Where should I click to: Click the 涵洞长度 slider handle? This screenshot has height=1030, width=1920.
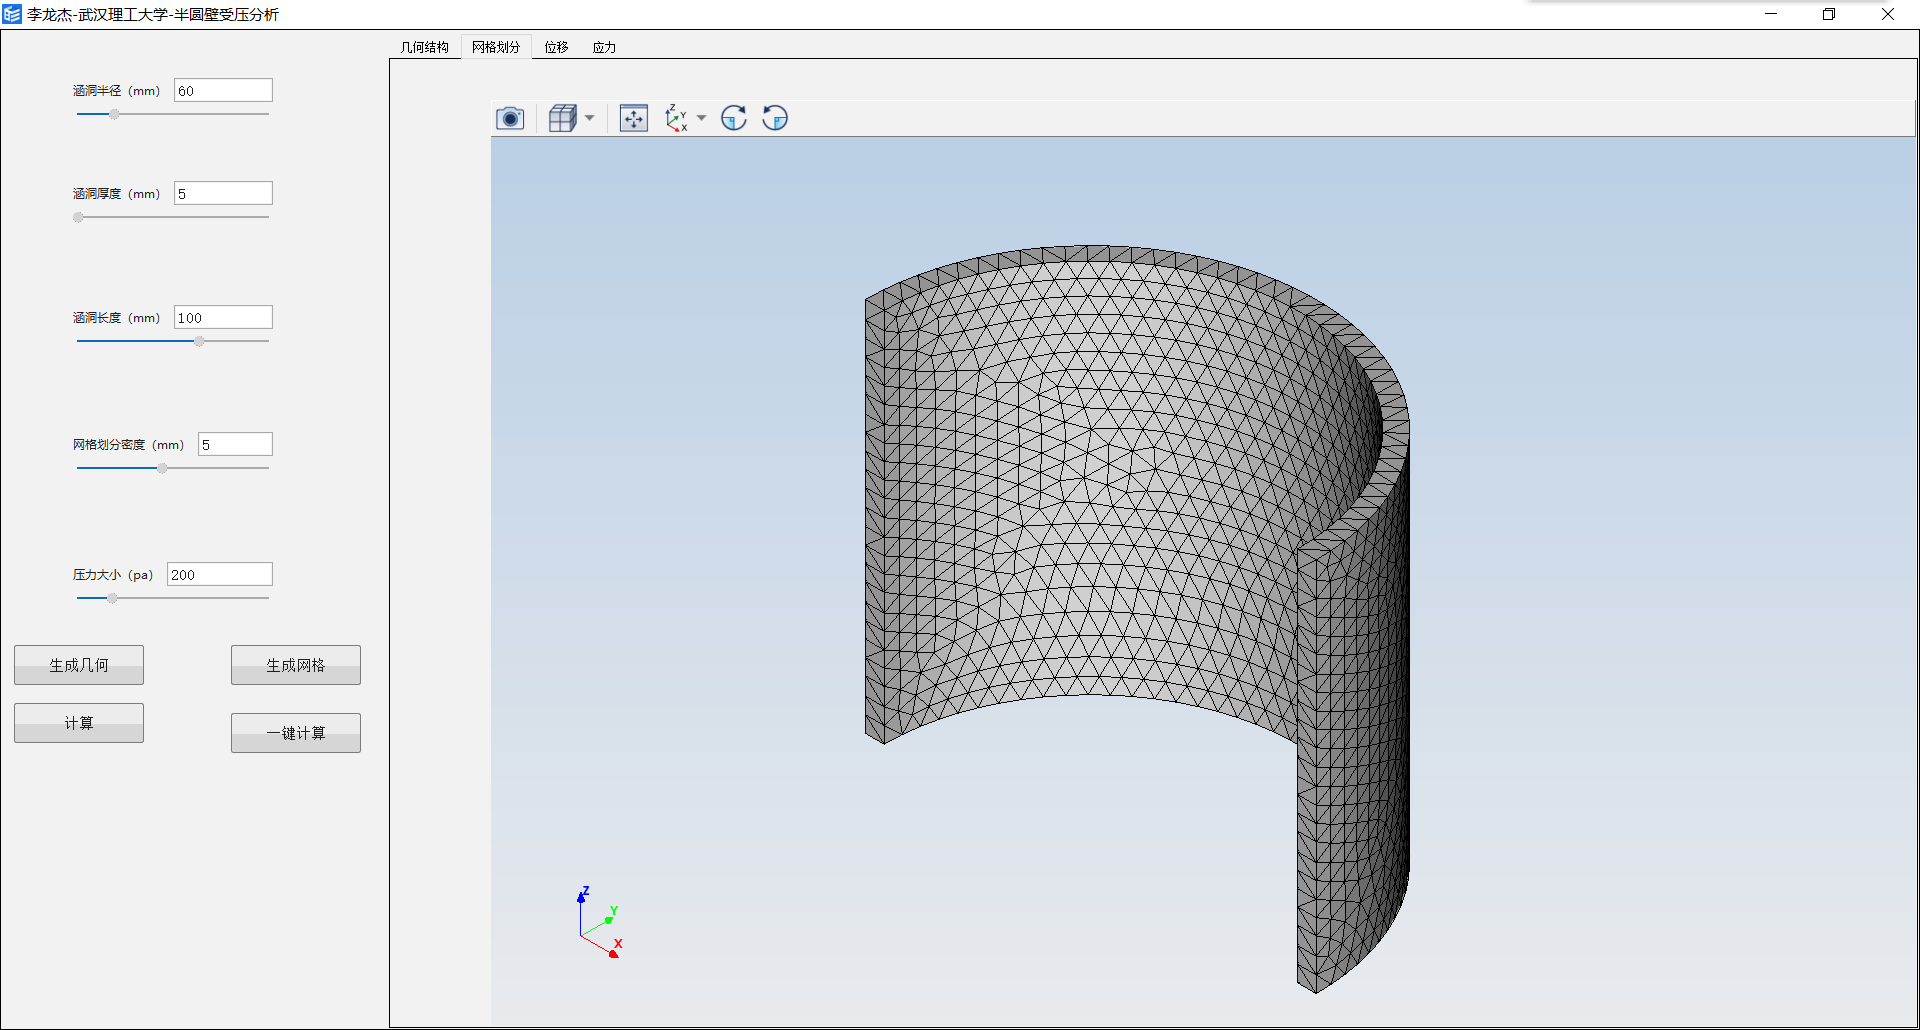199,341
